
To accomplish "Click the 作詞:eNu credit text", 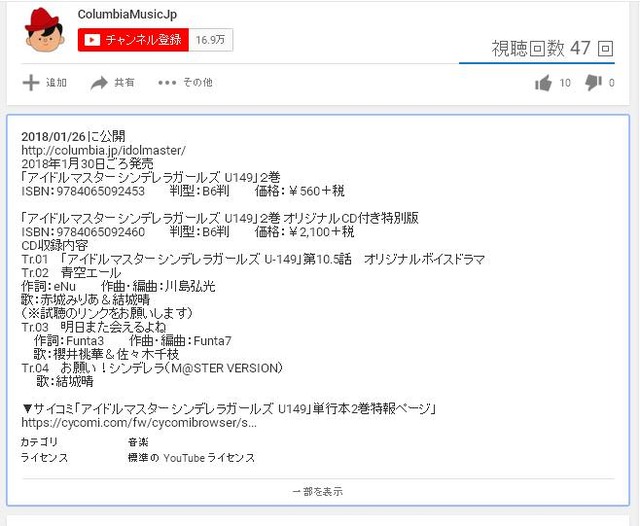I will tap(48, 286).
